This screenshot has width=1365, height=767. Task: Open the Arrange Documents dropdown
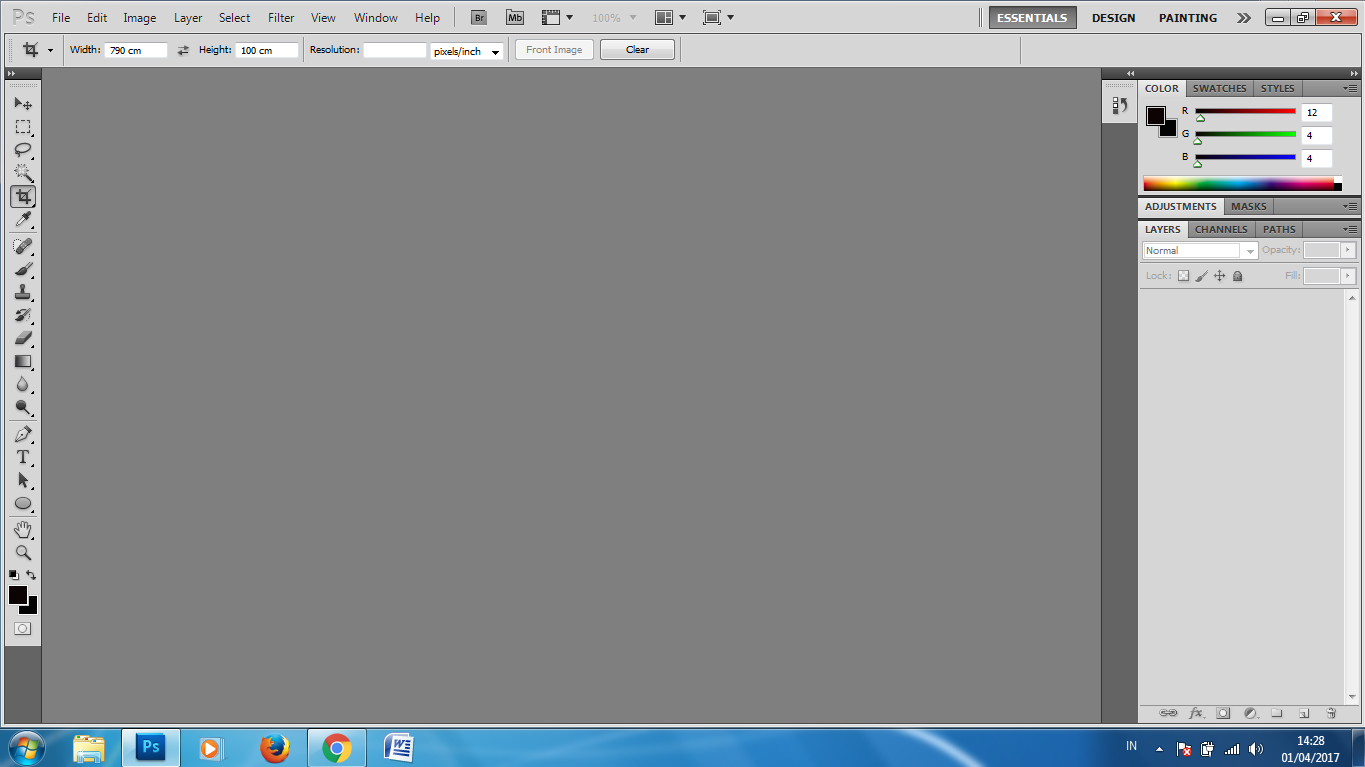pyautogui.click(x=668, y=17)
